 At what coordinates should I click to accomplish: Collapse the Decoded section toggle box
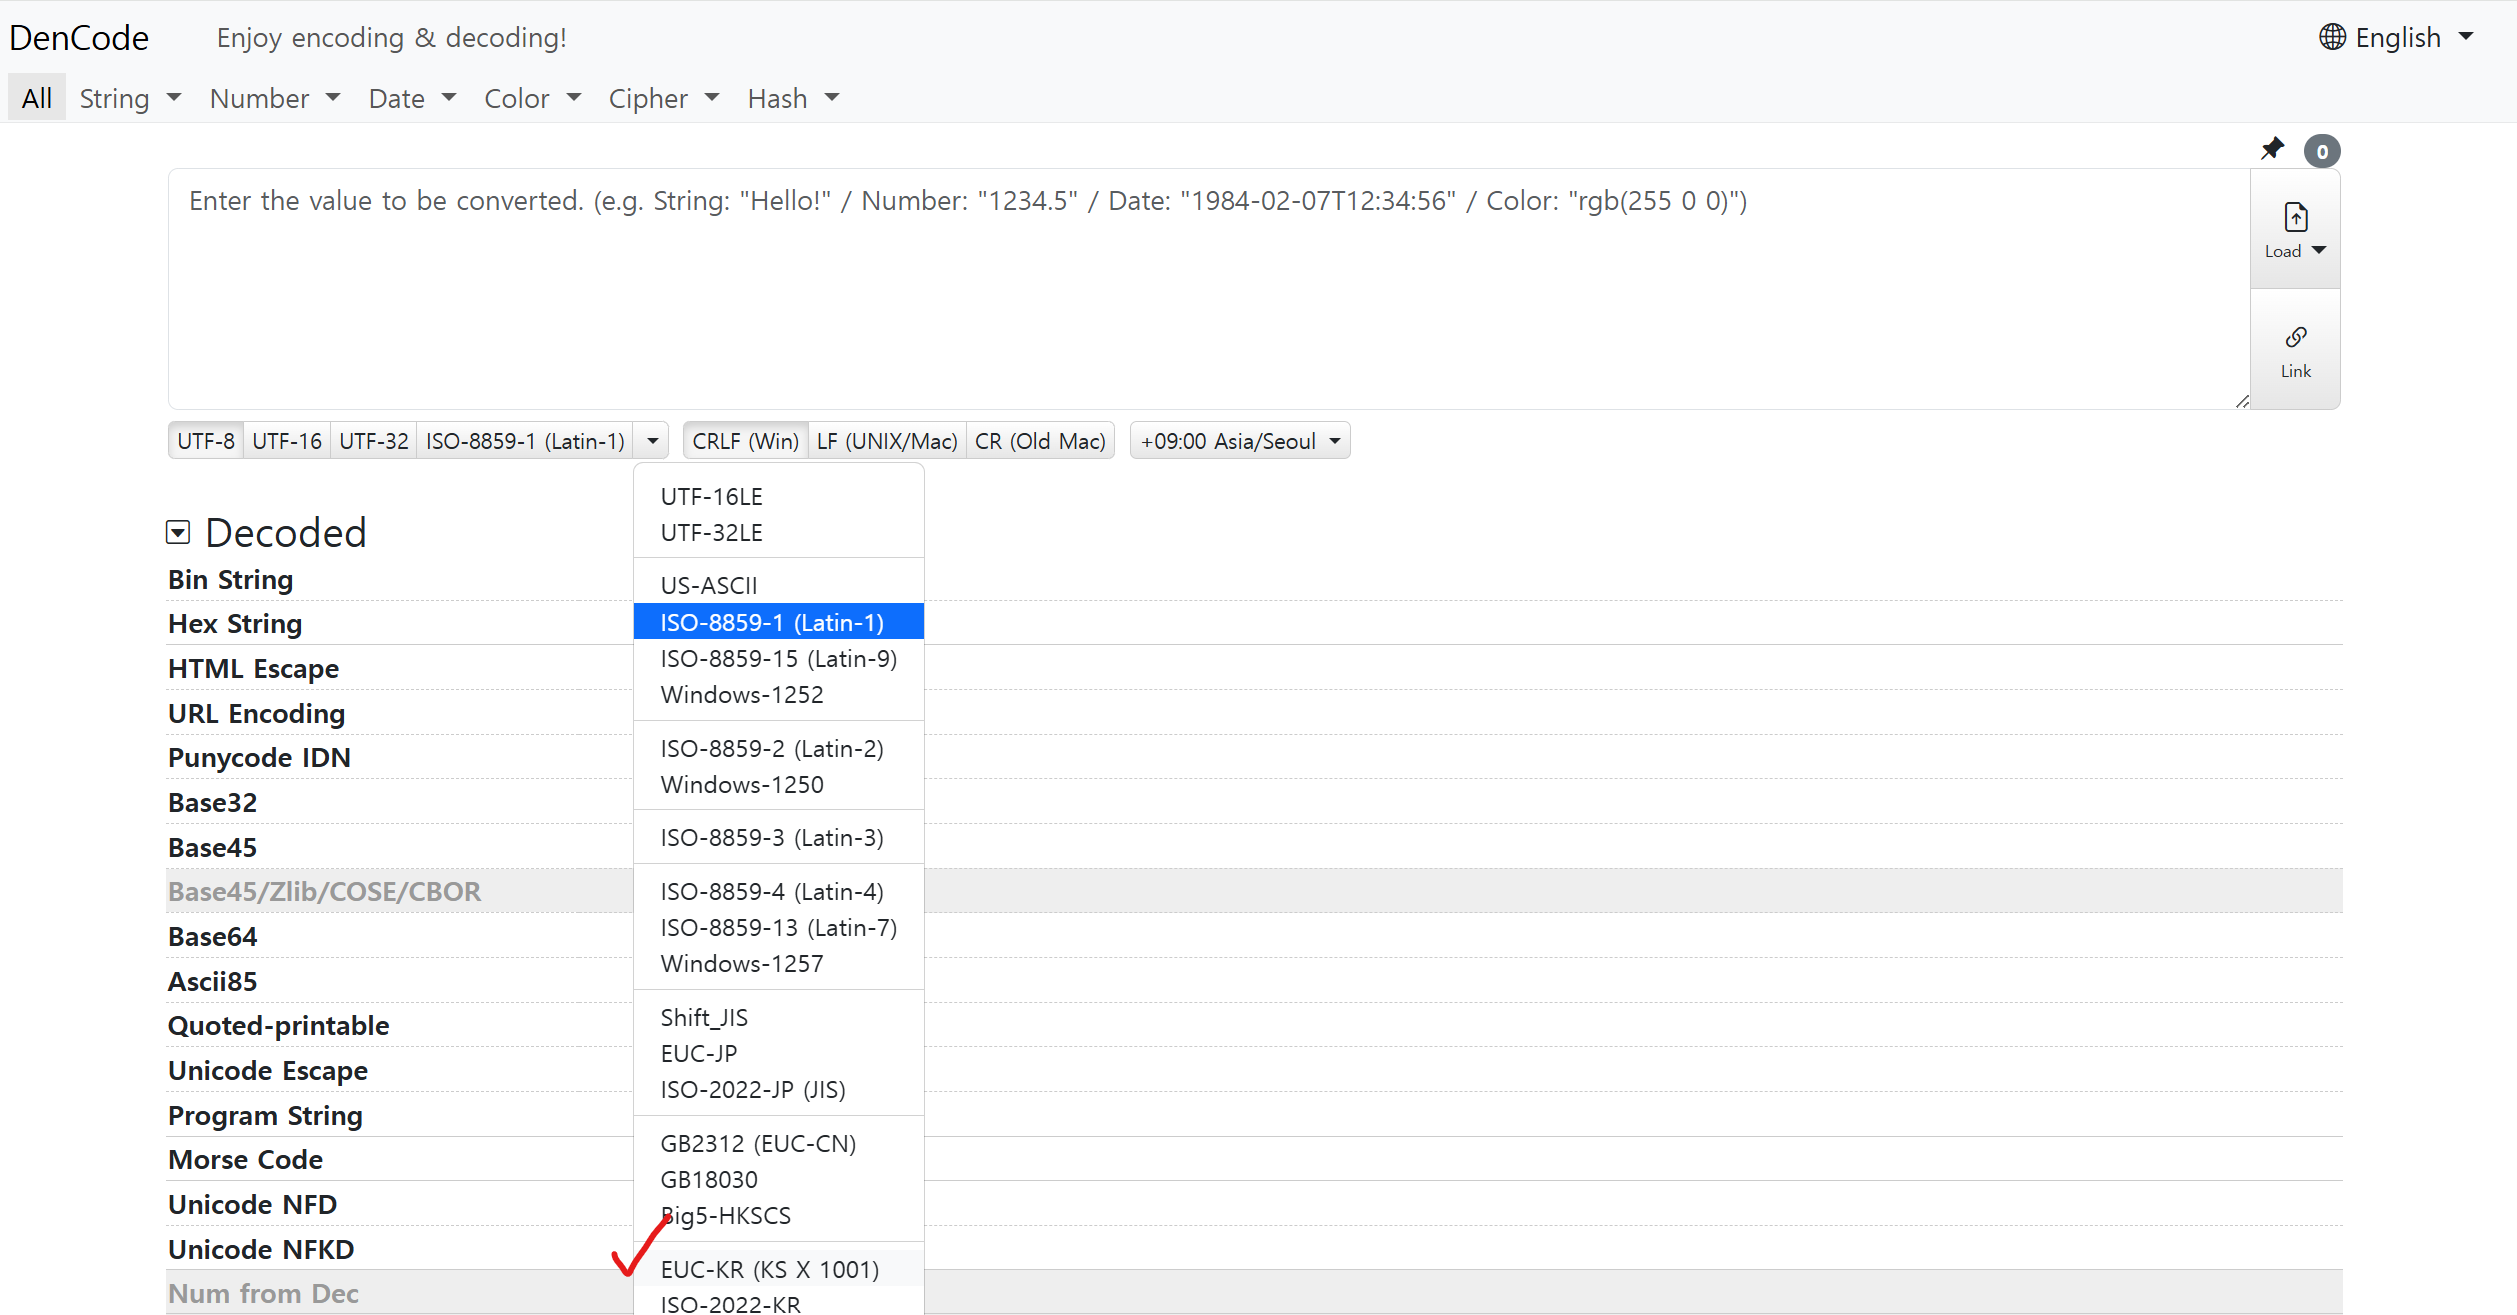178,532
